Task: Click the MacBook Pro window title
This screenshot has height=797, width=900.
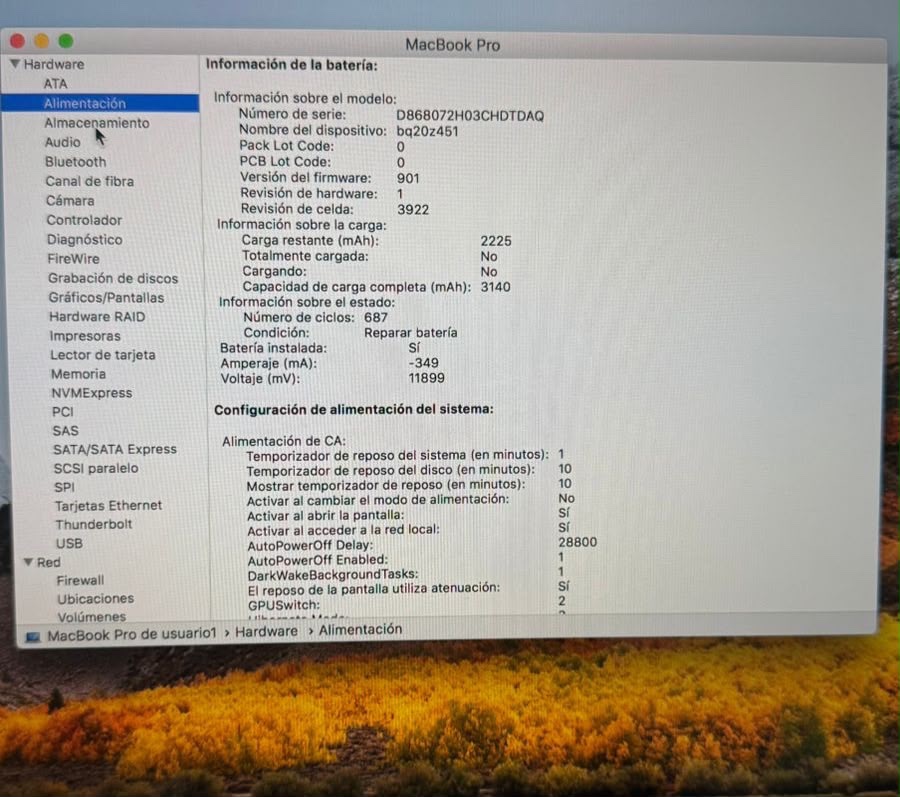Action: click(453, 45)
